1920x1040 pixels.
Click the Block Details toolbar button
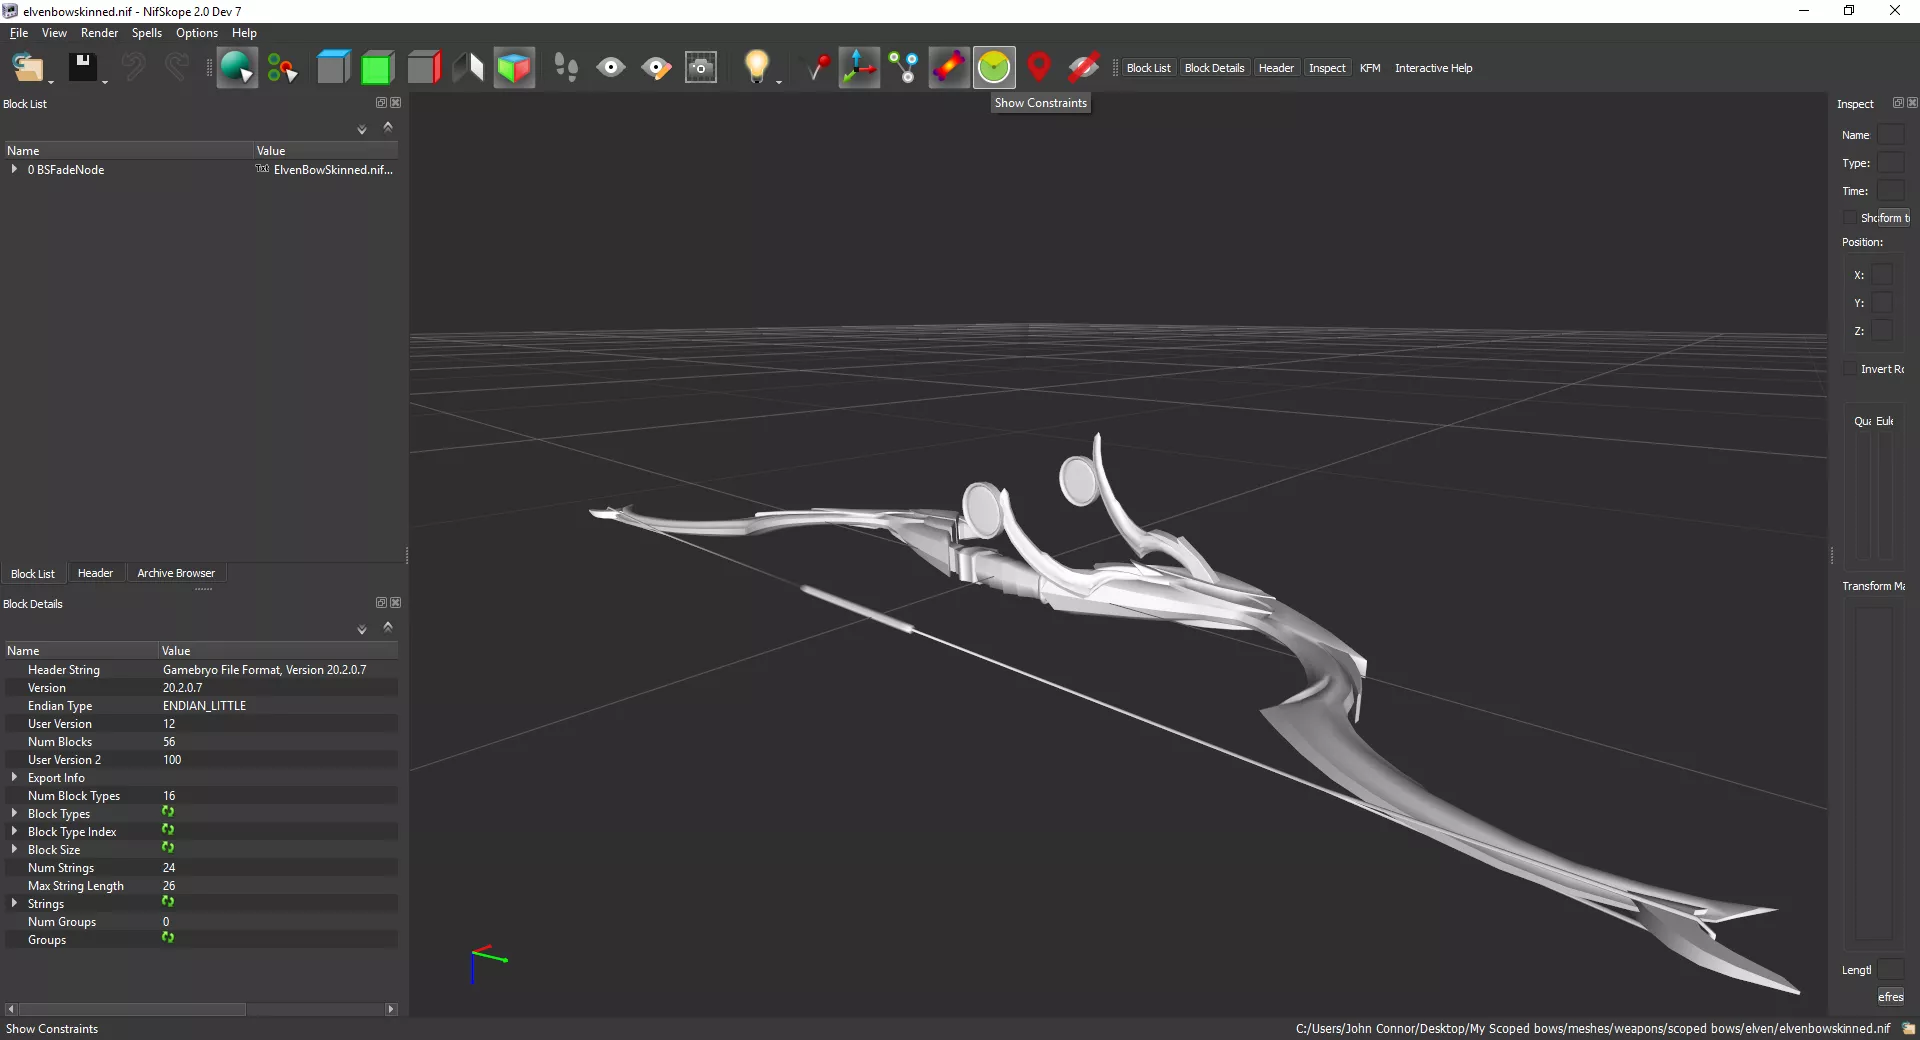point(1214,68)
